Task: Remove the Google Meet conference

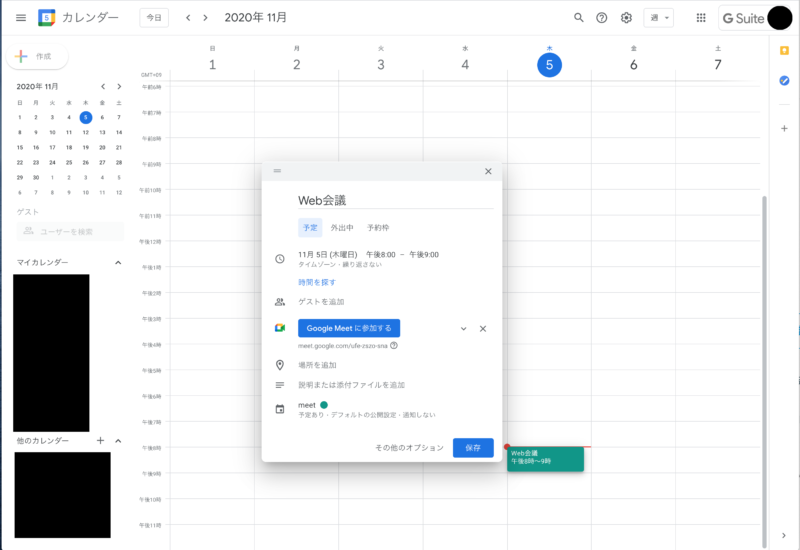Action: point(483,329)
